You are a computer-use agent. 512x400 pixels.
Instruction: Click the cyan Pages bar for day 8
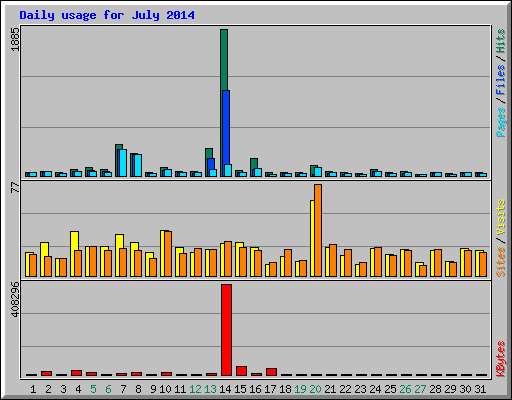click(x=138, y=165)
